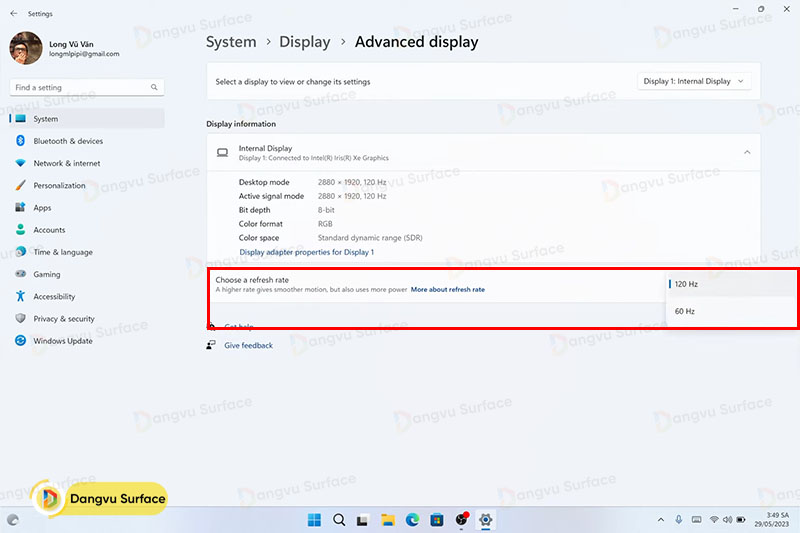
Task: Select Gaming in the sidebar
Action: pyautogui.click(x=46, y=274)
